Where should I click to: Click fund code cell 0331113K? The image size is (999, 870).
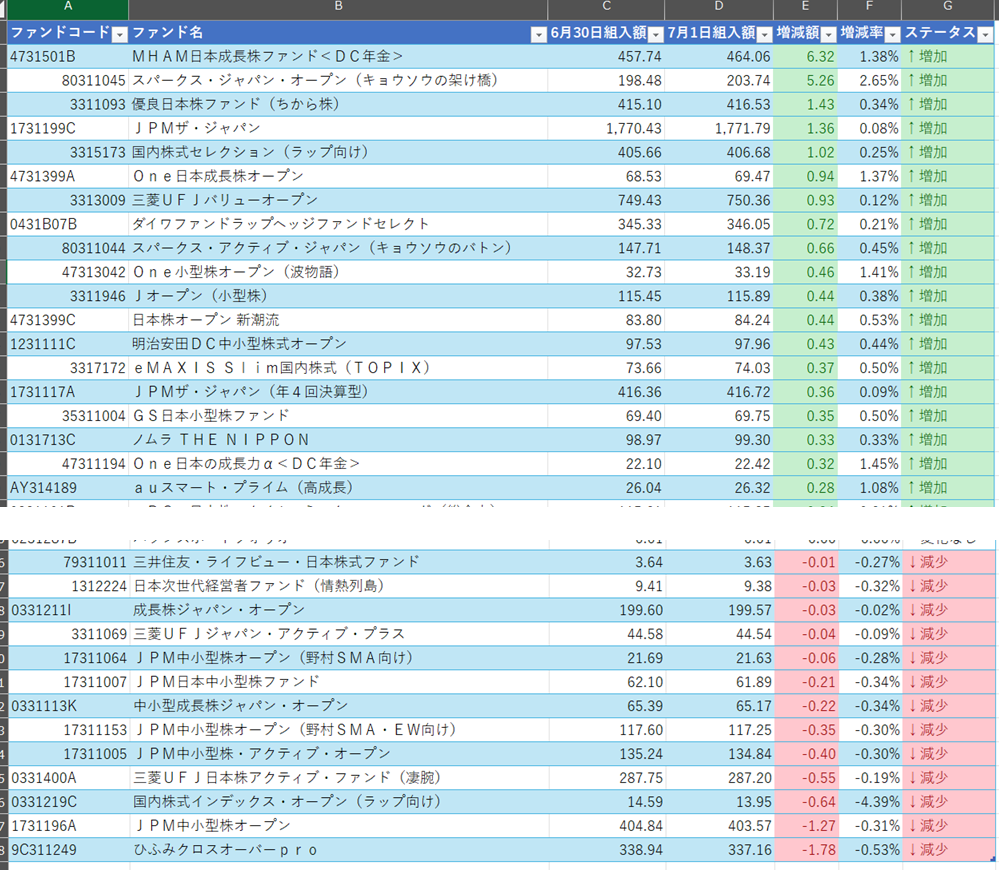click(69, 706)
